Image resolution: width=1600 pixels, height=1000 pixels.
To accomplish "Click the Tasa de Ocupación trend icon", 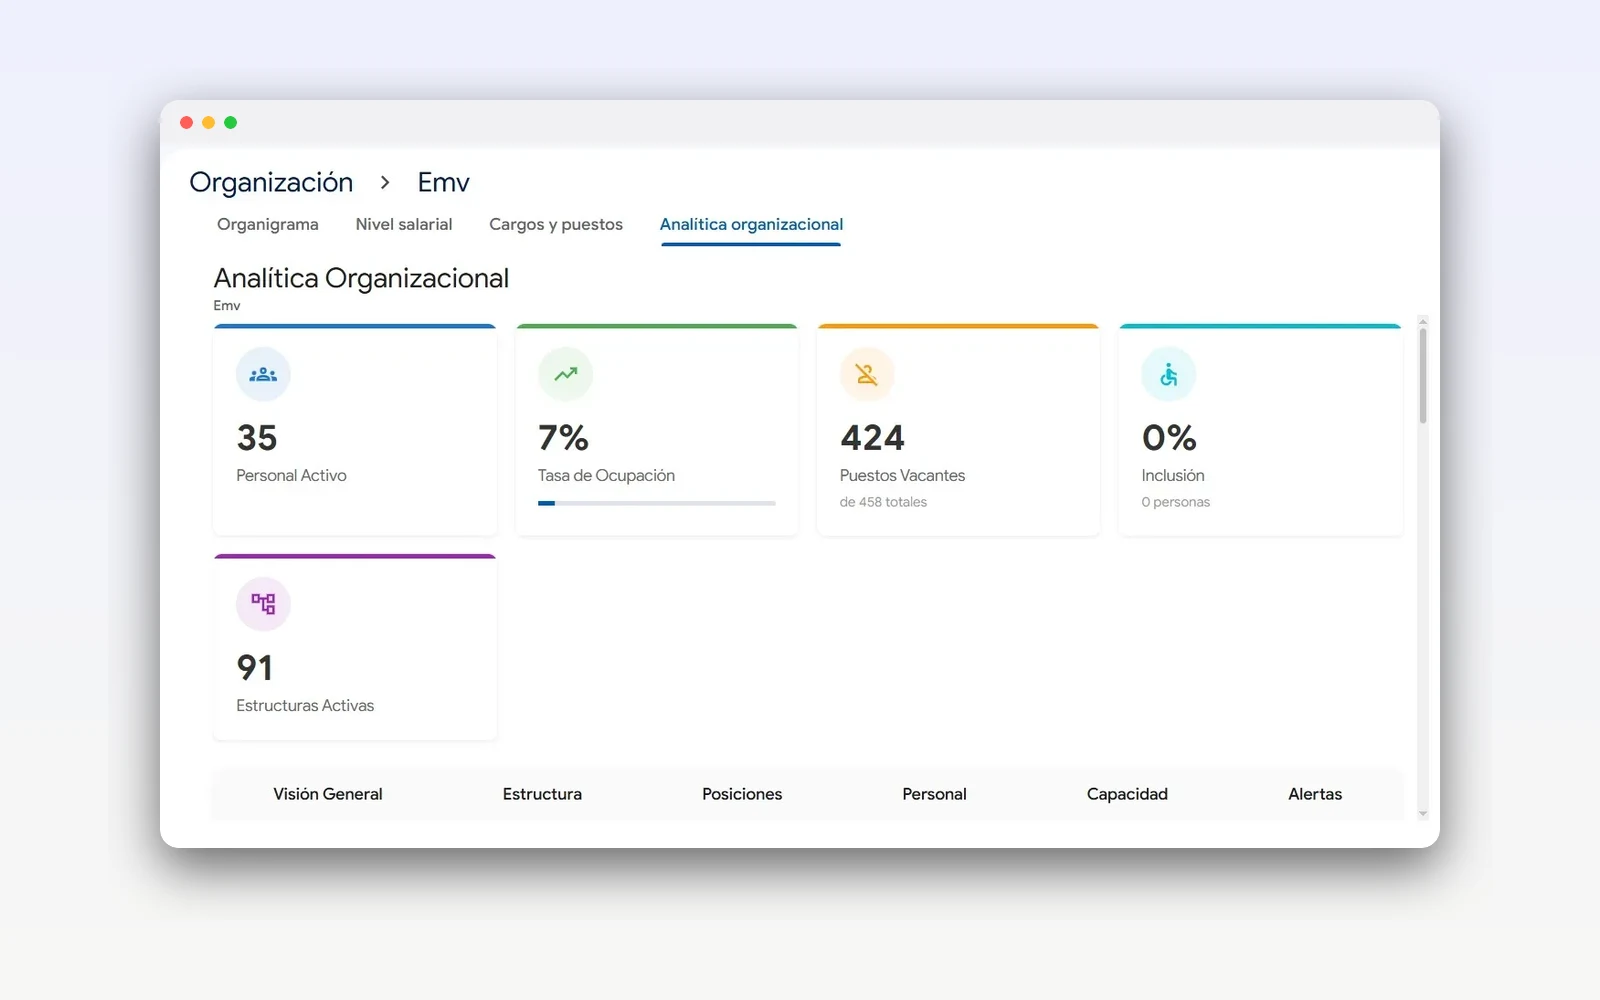I will point(565,375).
